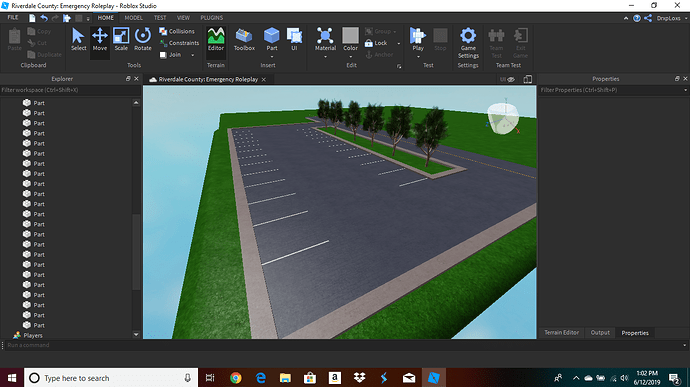The image size is (690, 387).
Task: Expand the Material dropdown arrow
Action: coord(325,57)
